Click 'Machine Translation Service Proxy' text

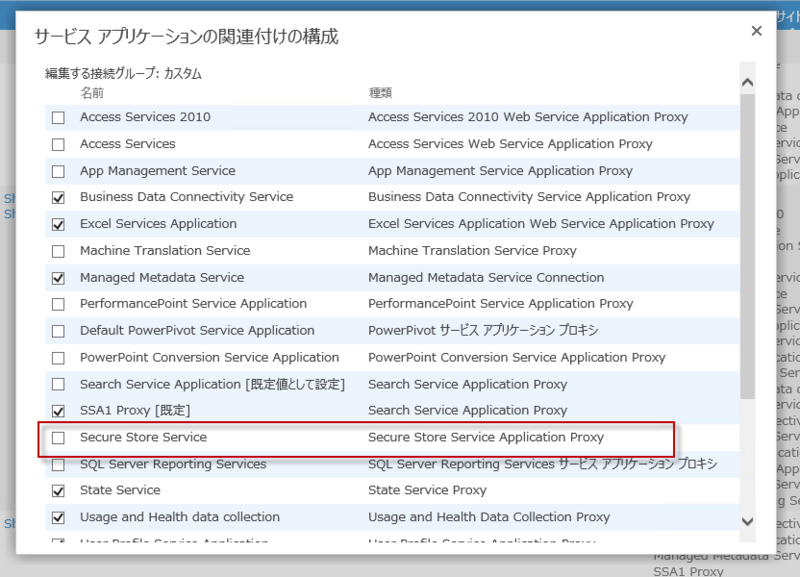tap(472, 250)
